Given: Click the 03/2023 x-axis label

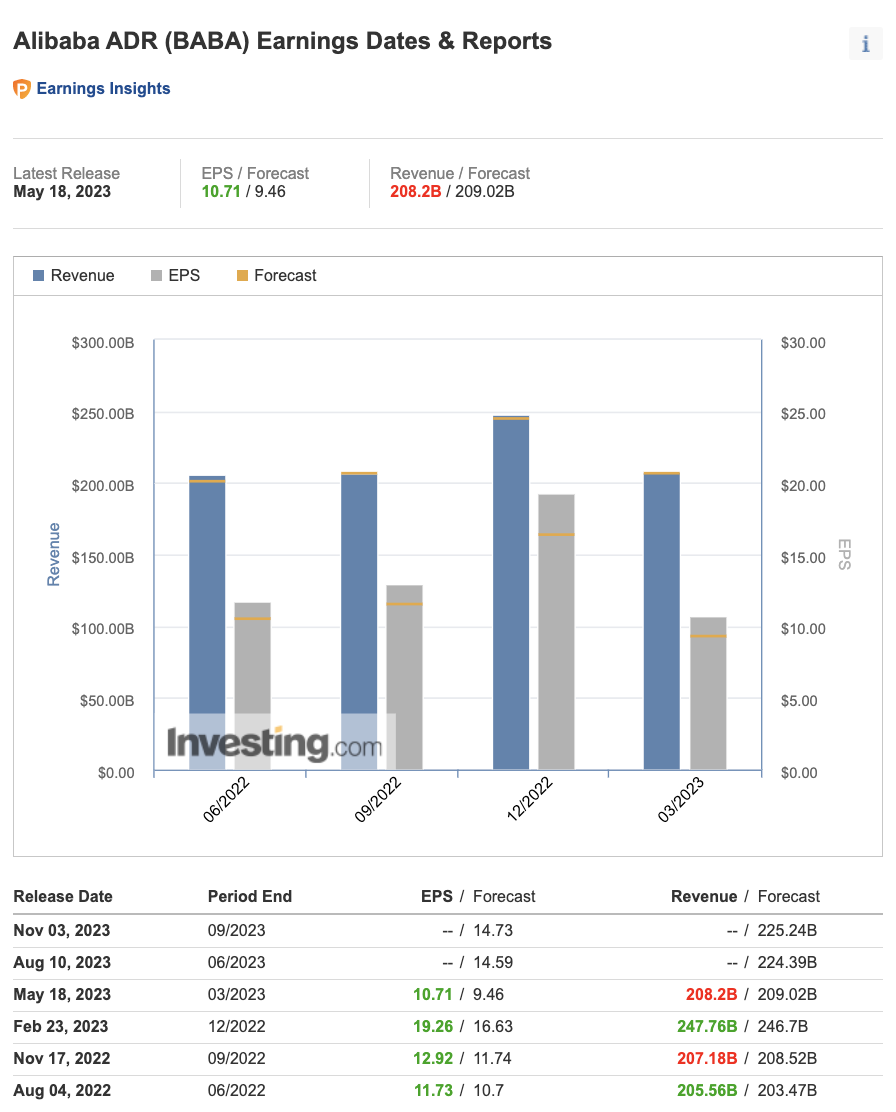Looking at the screenshot, I should pos(680,799).
